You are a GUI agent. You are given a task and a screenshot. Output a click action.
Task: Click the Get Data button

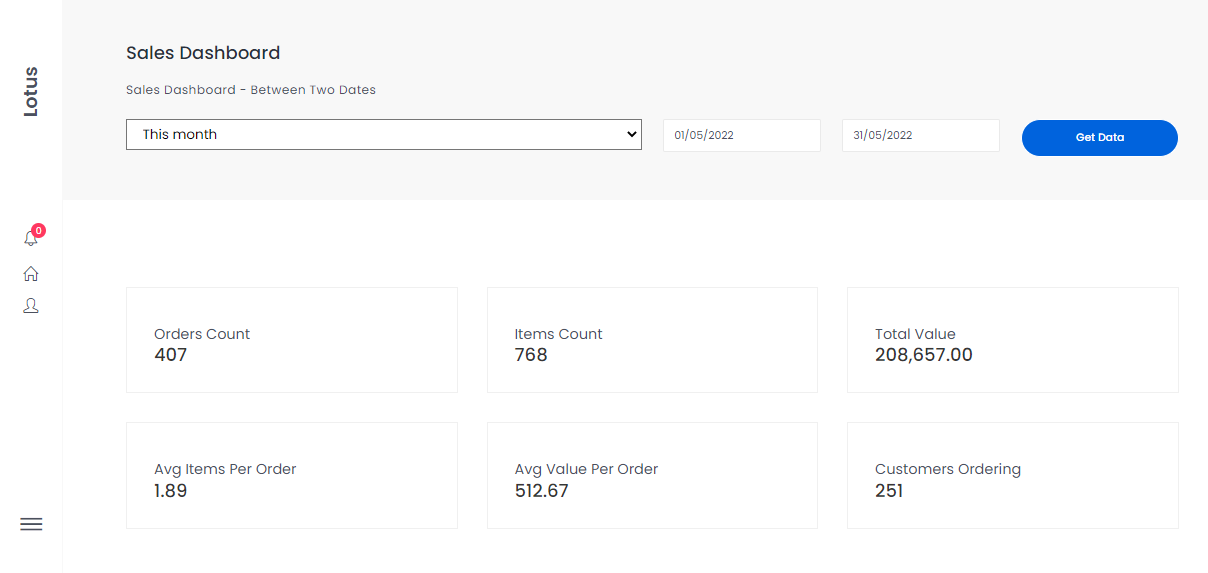[x=1100, y=138]
